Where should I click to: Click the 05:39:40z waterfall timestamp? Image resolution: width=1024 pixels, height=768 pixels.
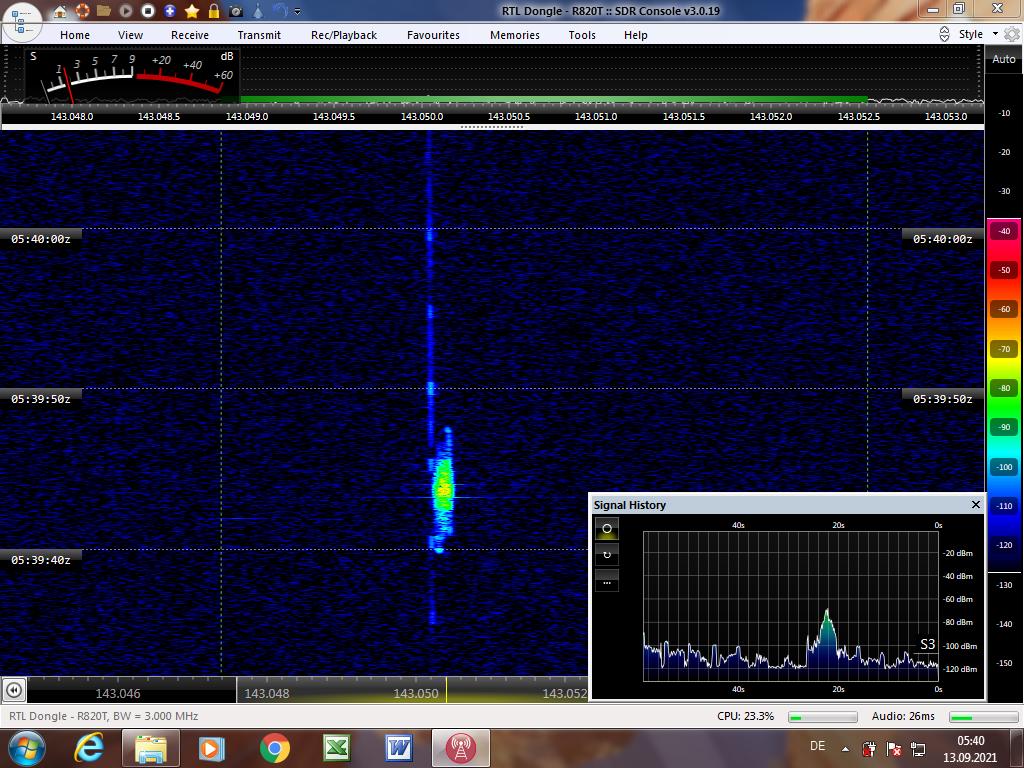tap(40, 560)
